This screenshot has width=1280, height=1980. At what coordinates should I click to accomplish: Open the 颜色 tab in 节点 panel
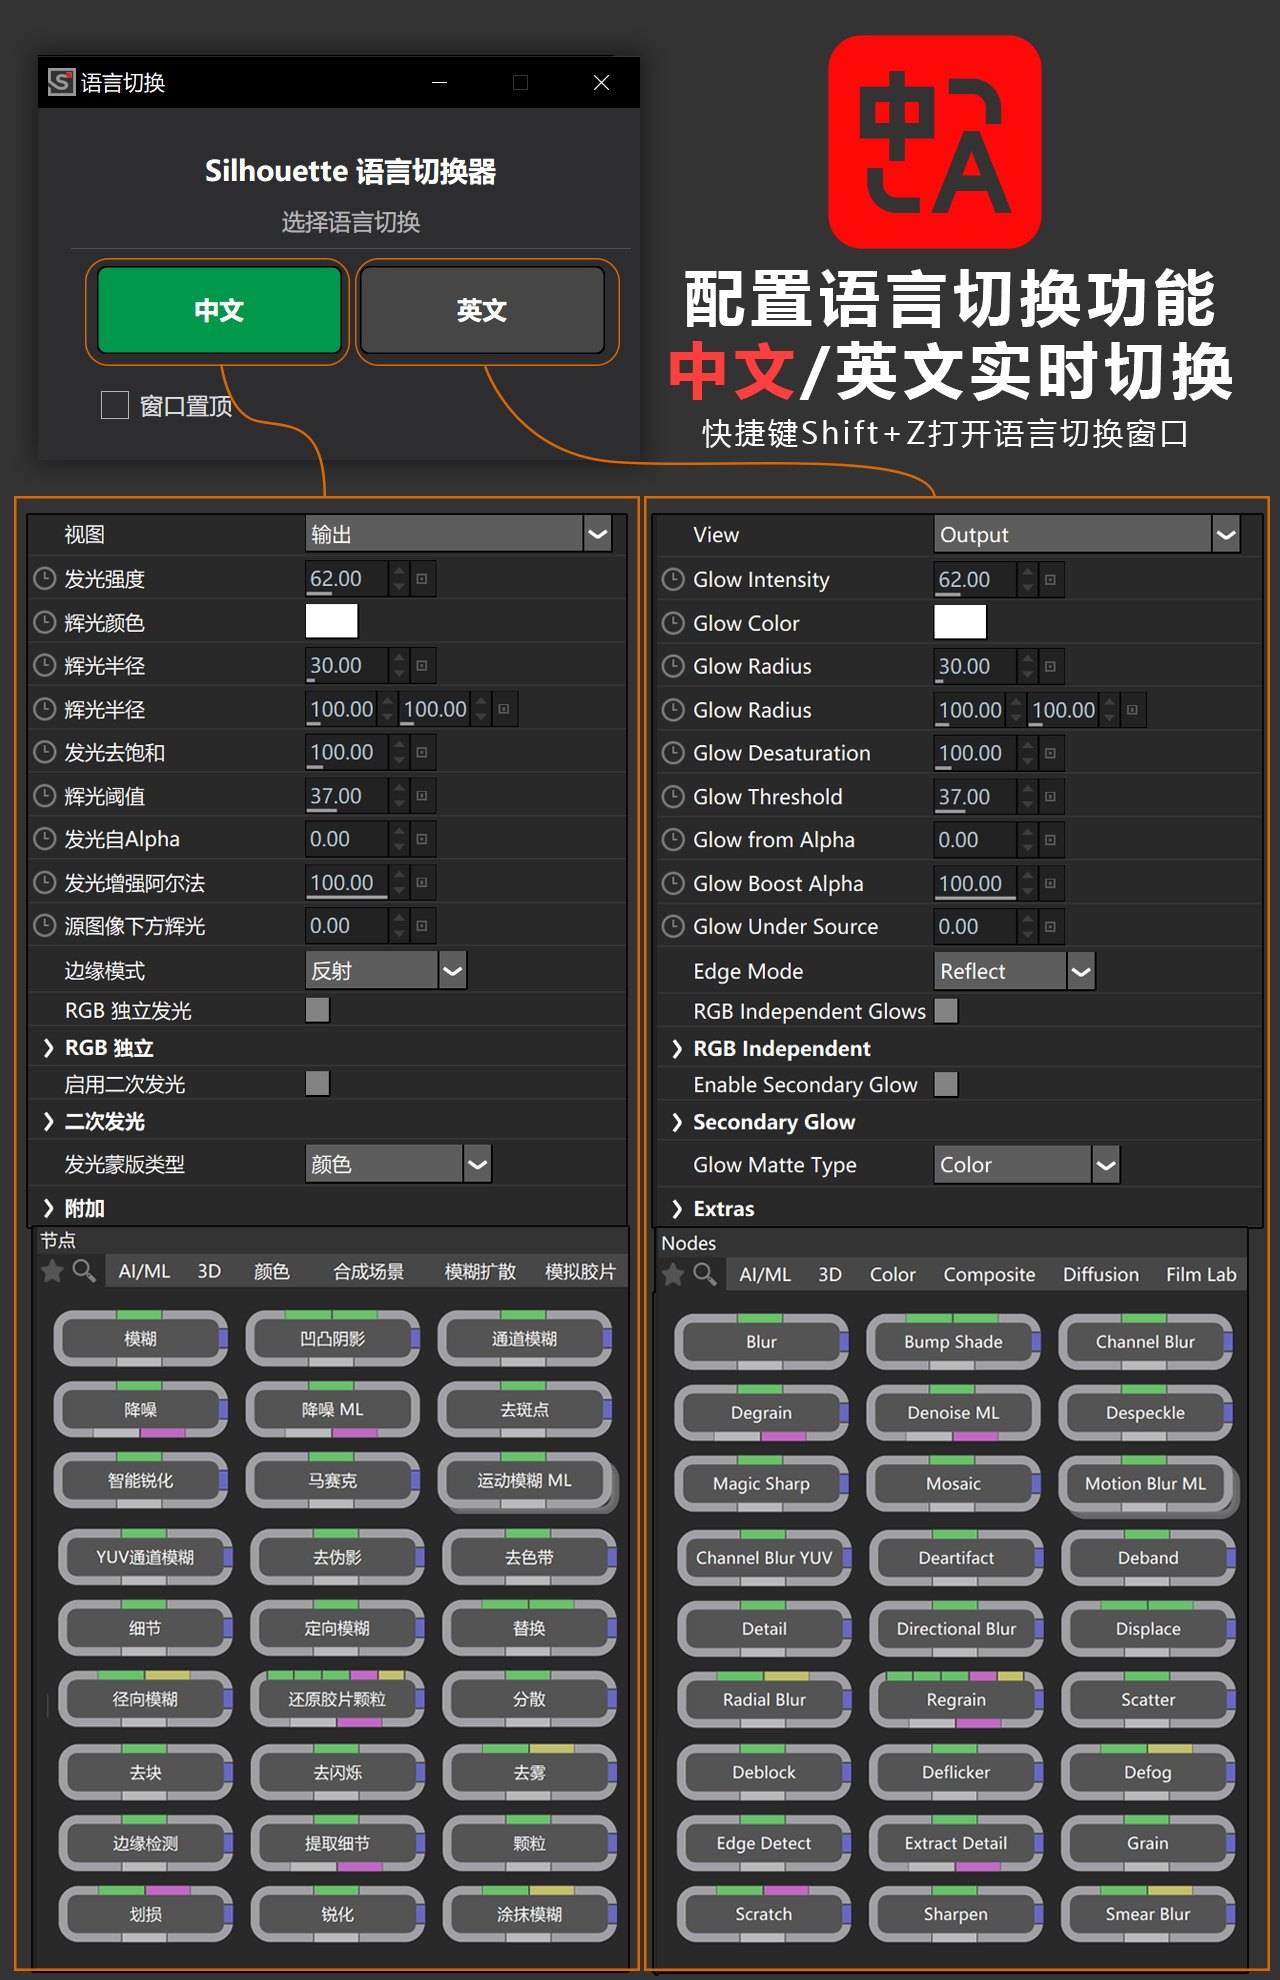[271, 1271]
